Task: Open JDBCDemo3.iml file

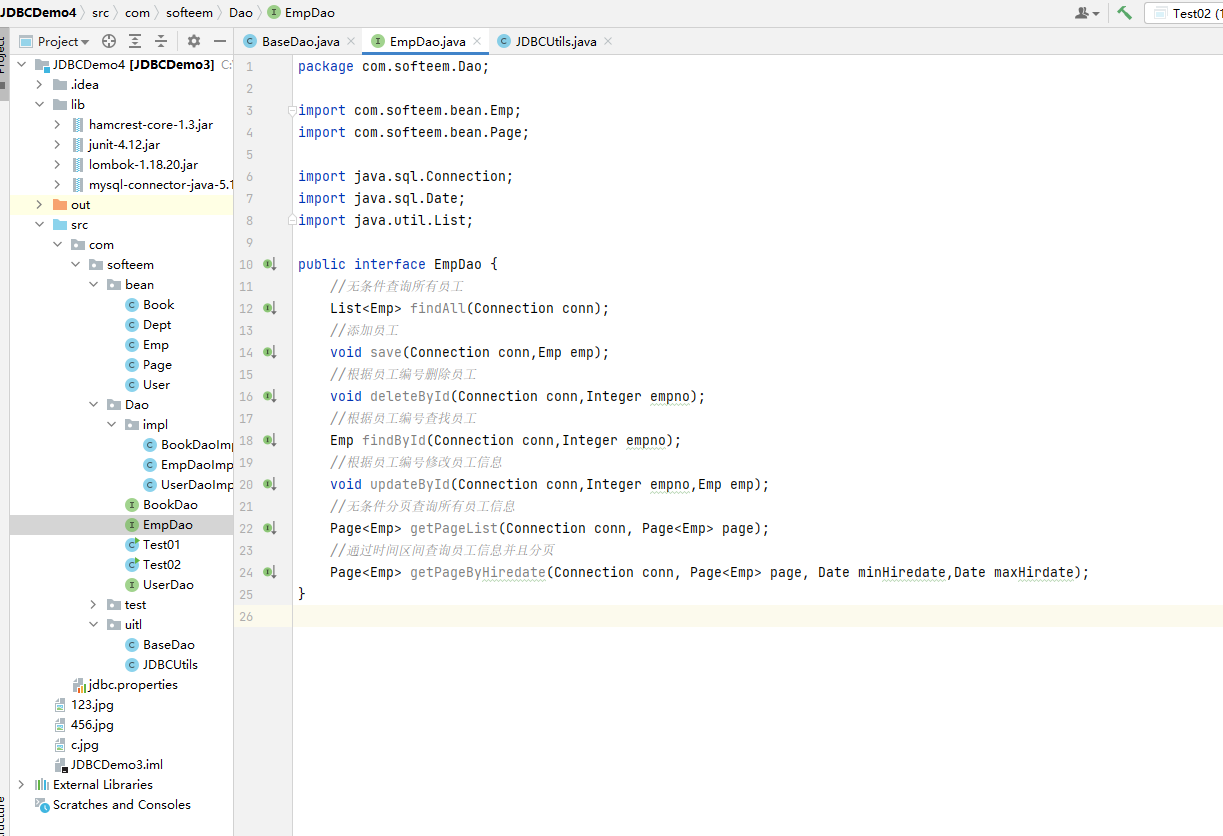Action: click(x=116, y=764)
